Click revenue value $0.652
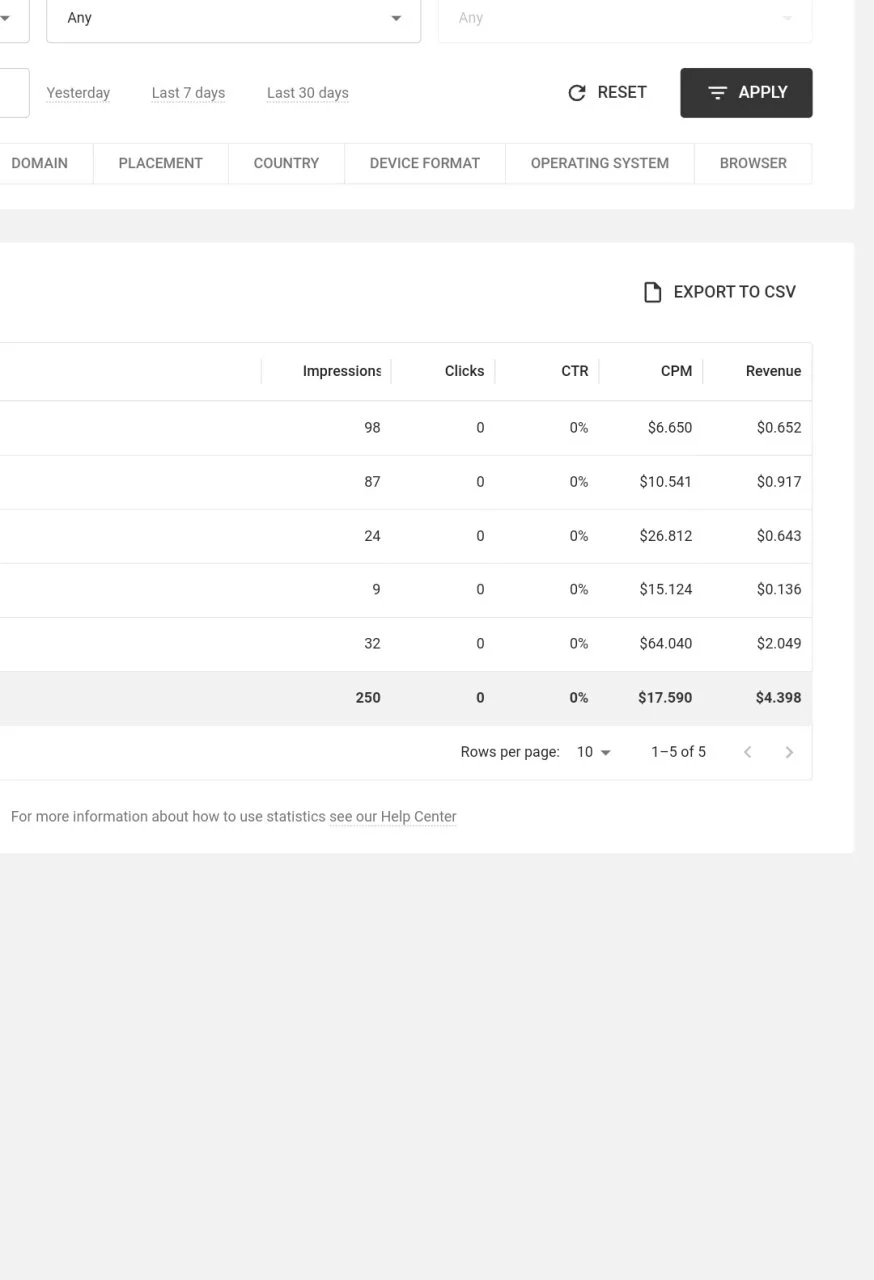The height and width of the screenshot is (1280, 874). [779, 428]
